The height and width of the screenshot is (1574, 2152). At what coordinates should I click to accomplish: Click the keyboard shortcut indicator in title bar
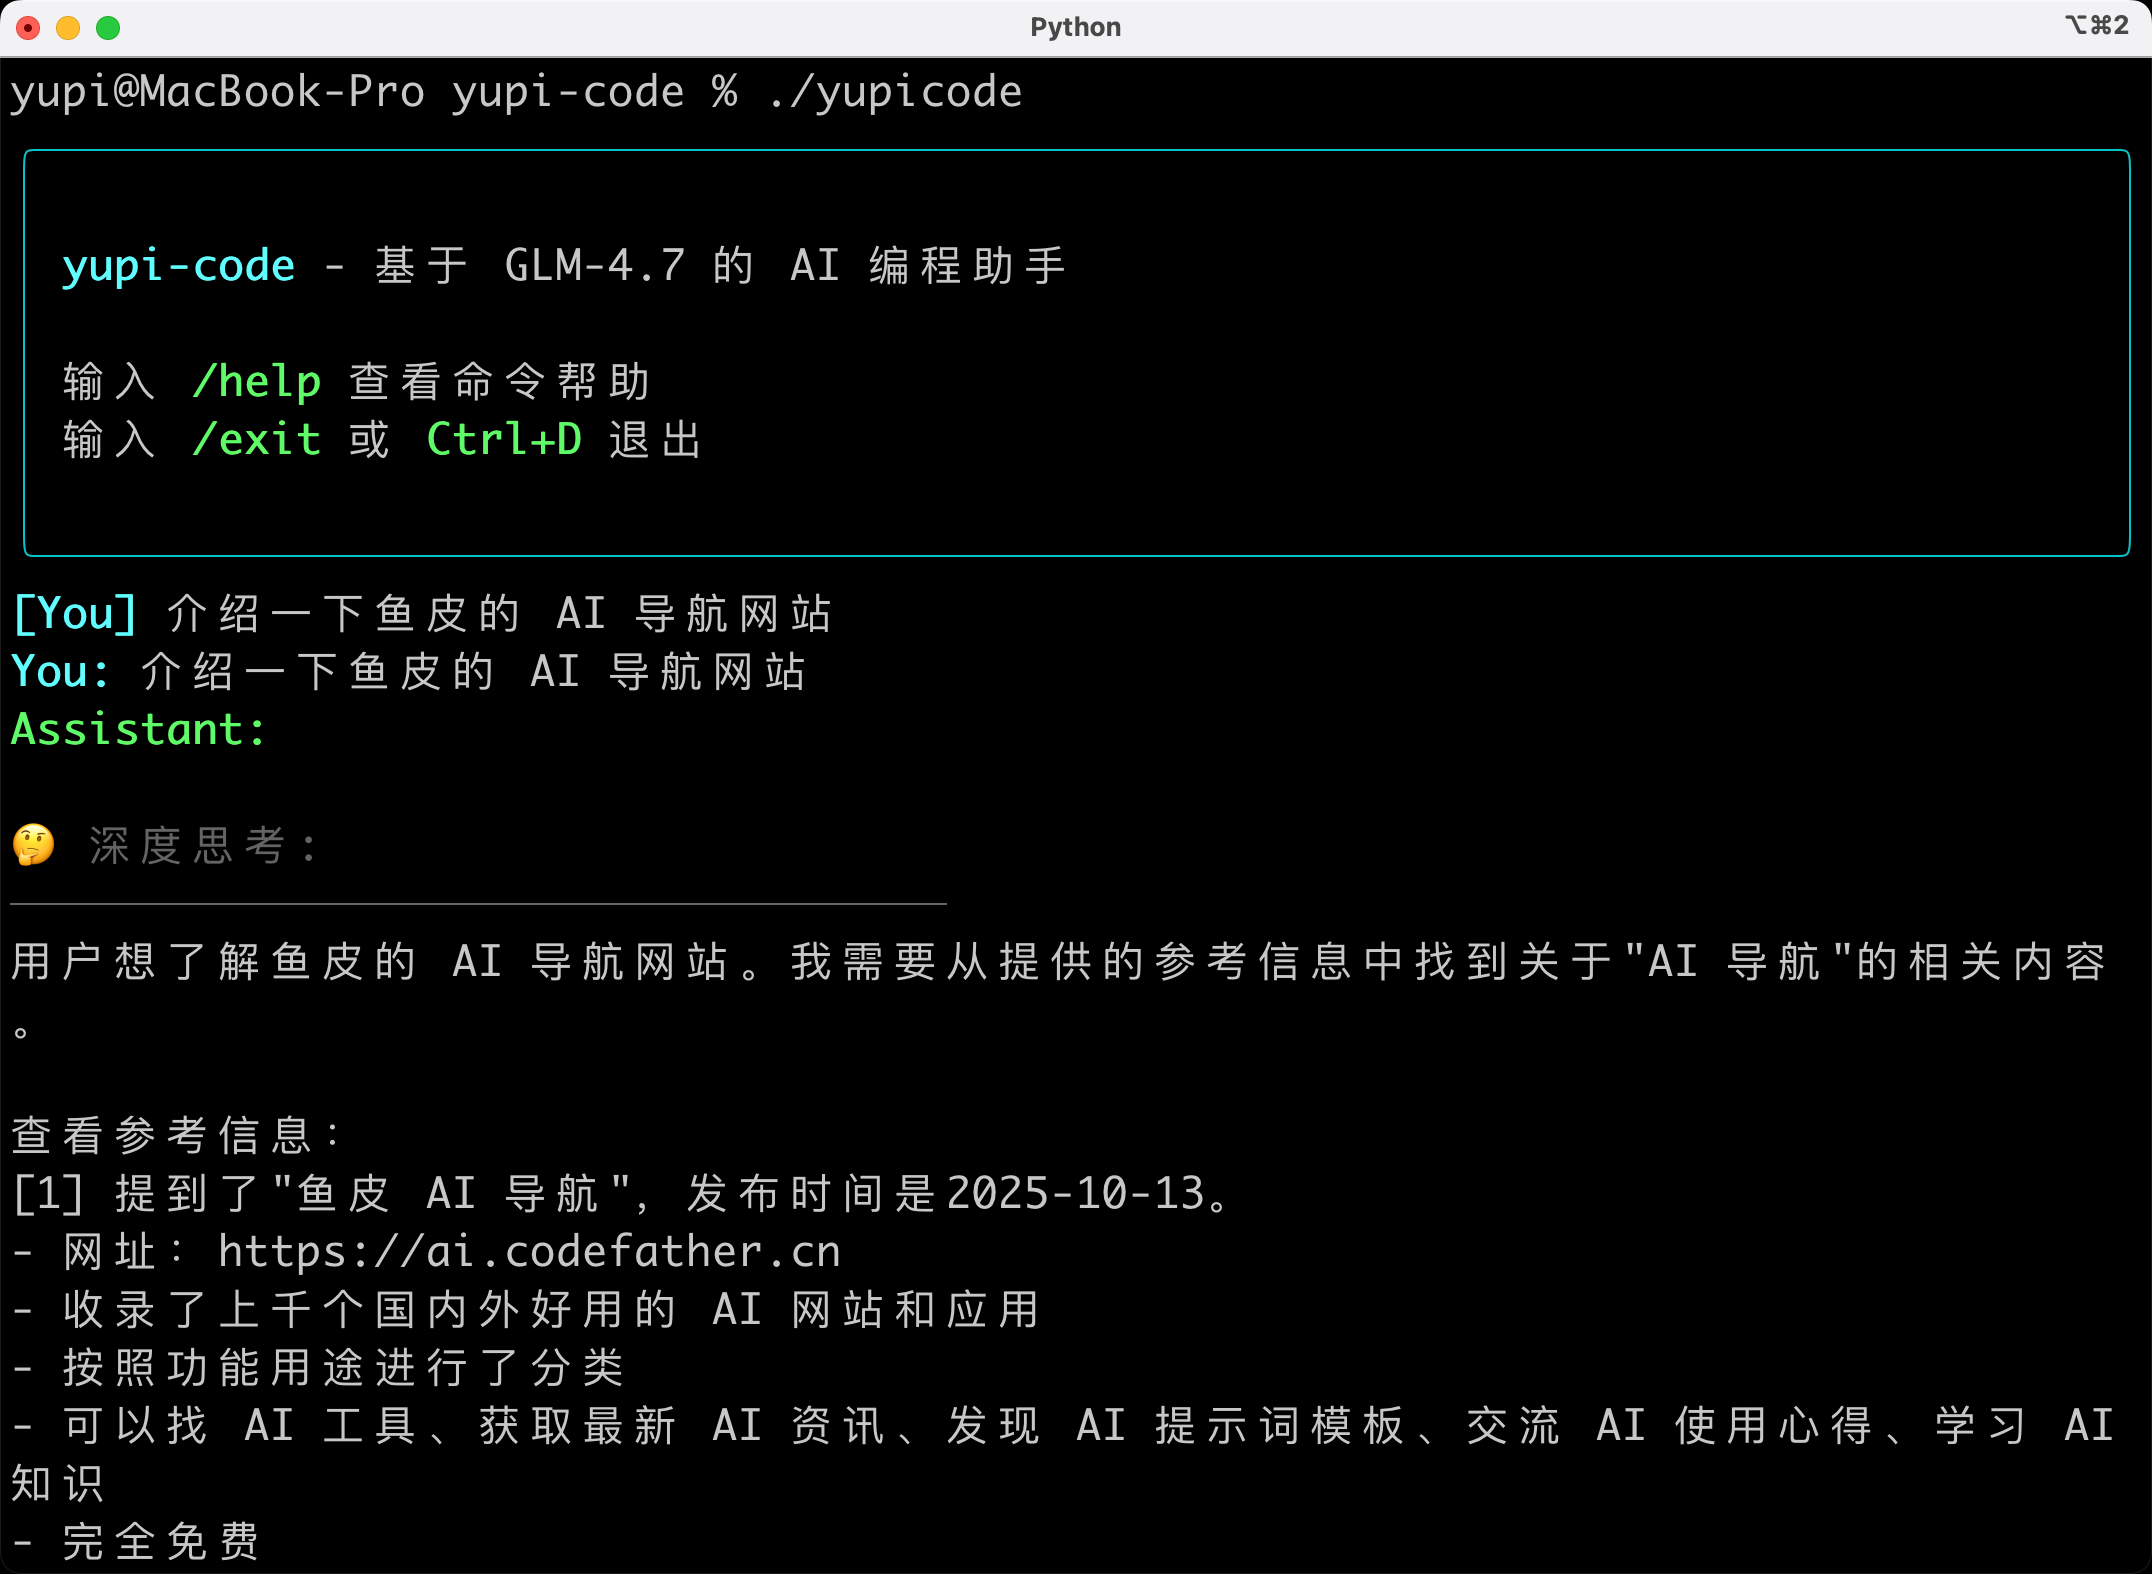2096,25
